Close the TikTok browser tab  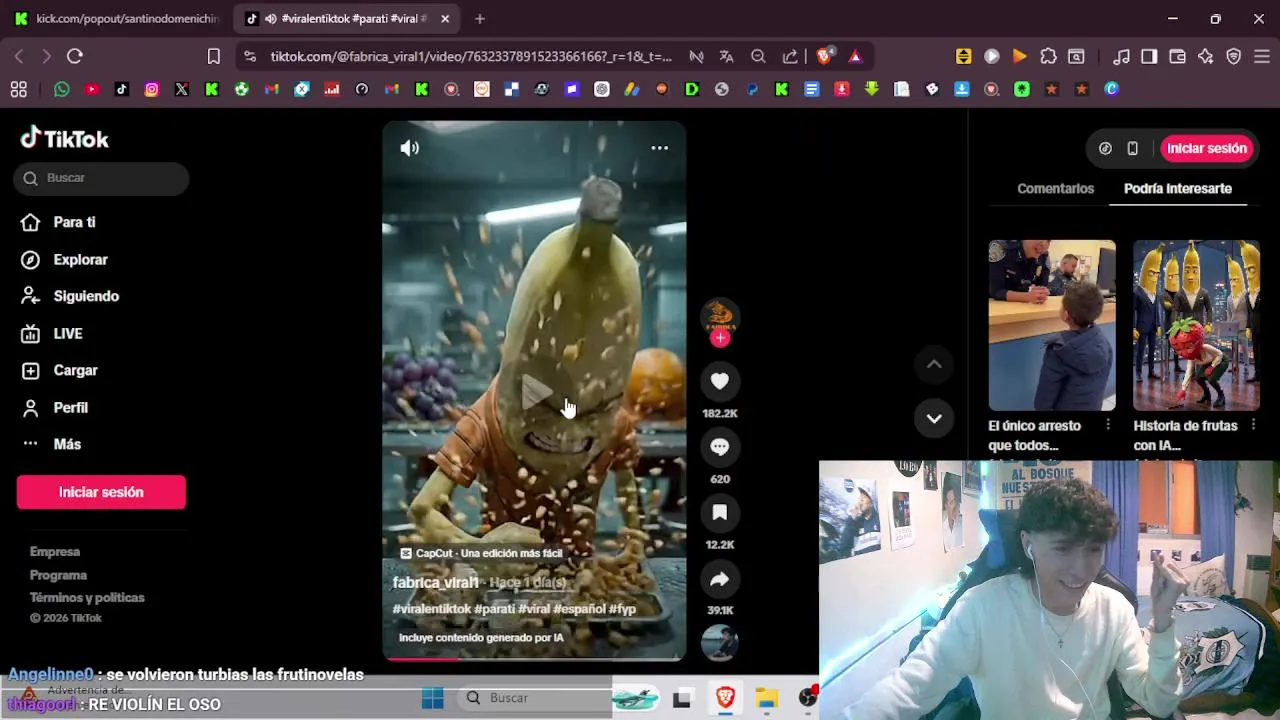click(445, 18)
